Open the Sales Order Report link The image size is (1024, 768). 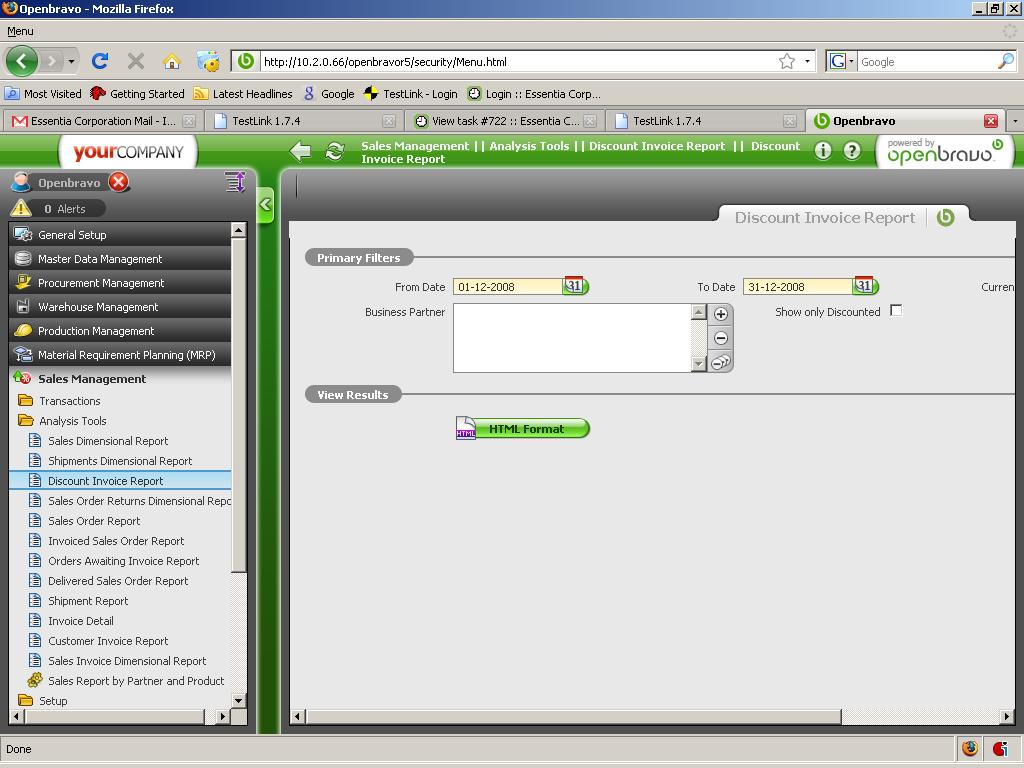tap(94, 521)
